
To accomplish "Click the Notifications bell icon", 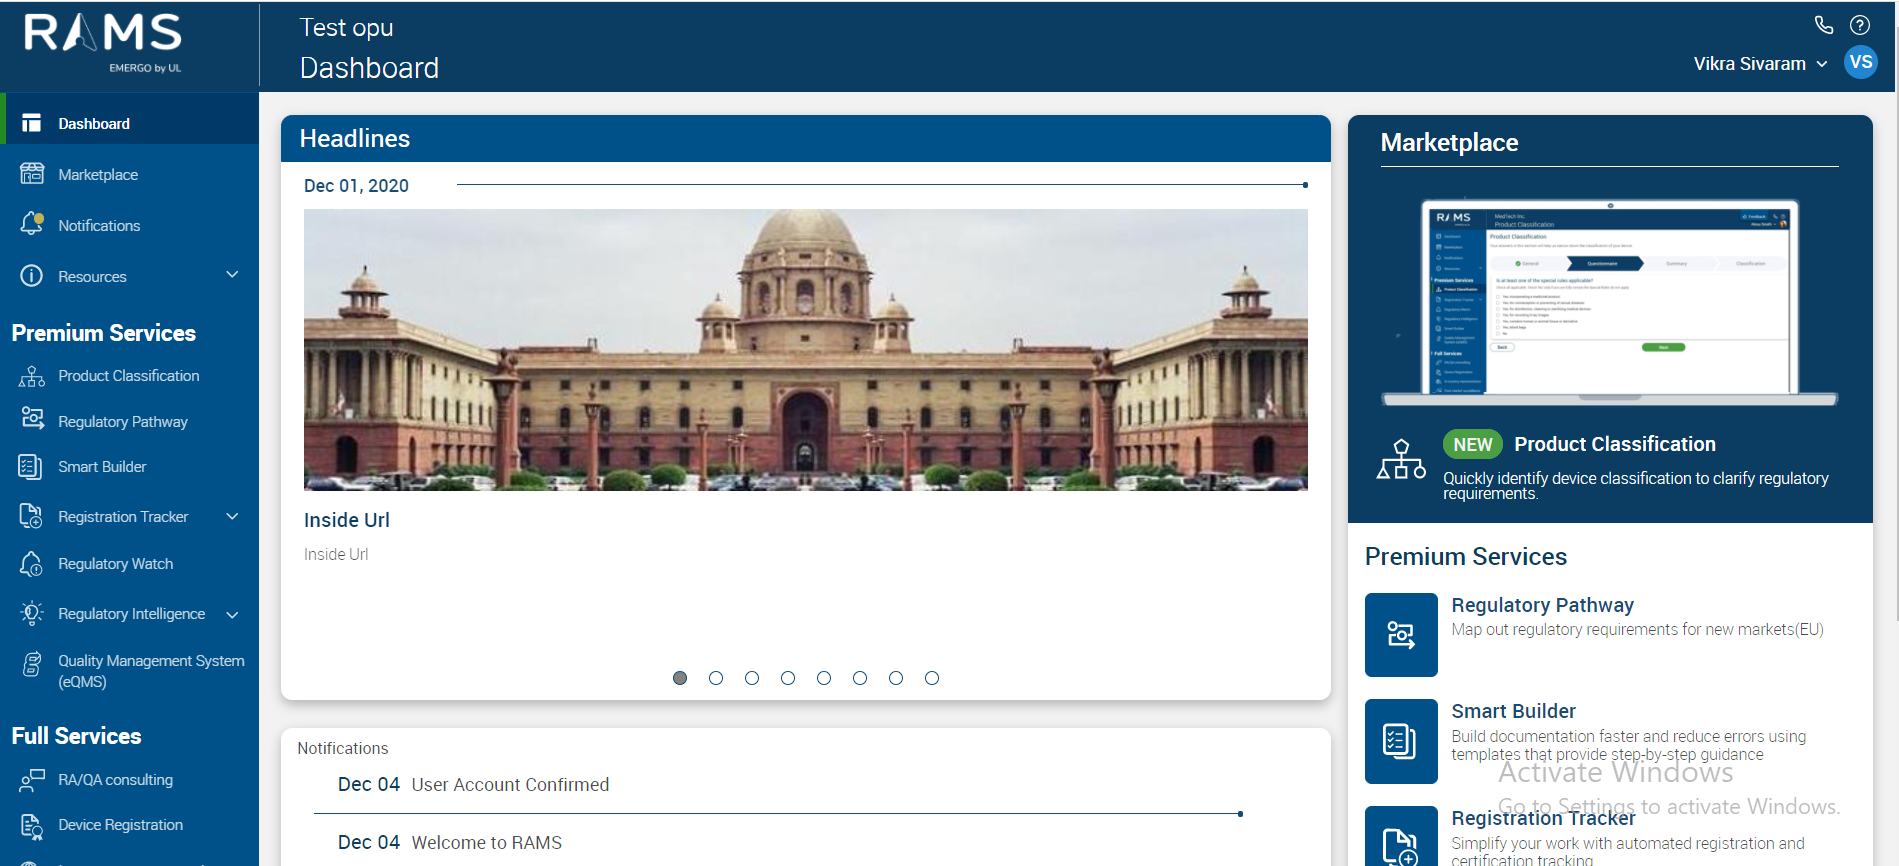I will tap(32, 224).
